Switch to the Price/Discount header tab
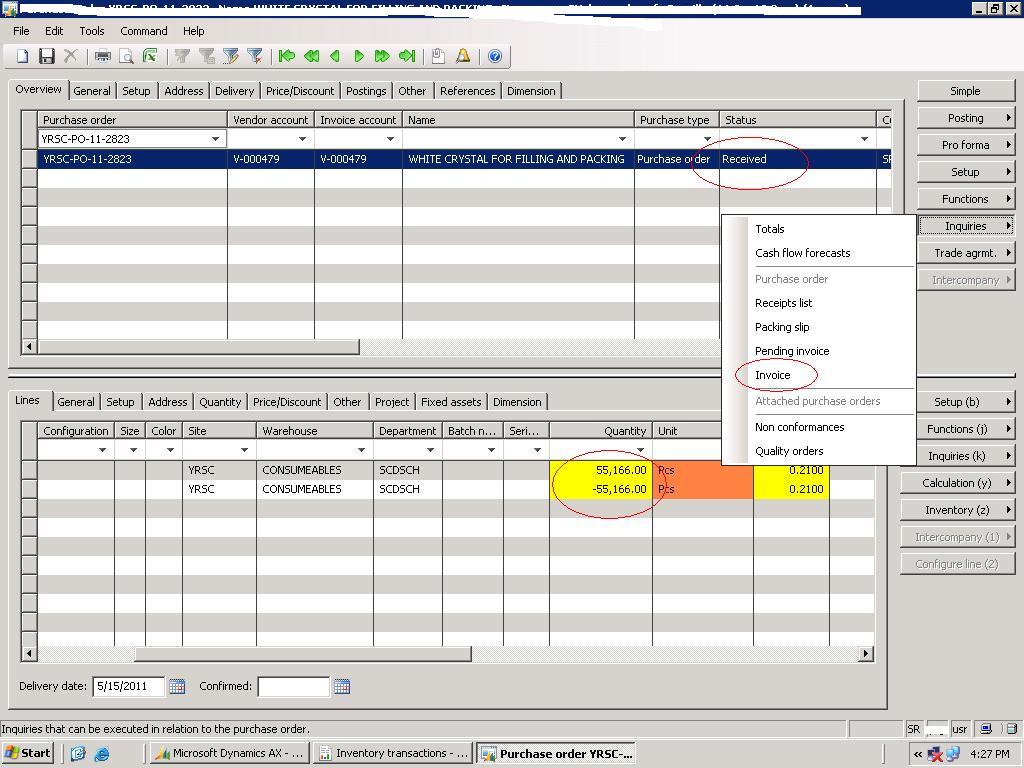This screenshot has height=768, width=1024. tap(300, 91)
